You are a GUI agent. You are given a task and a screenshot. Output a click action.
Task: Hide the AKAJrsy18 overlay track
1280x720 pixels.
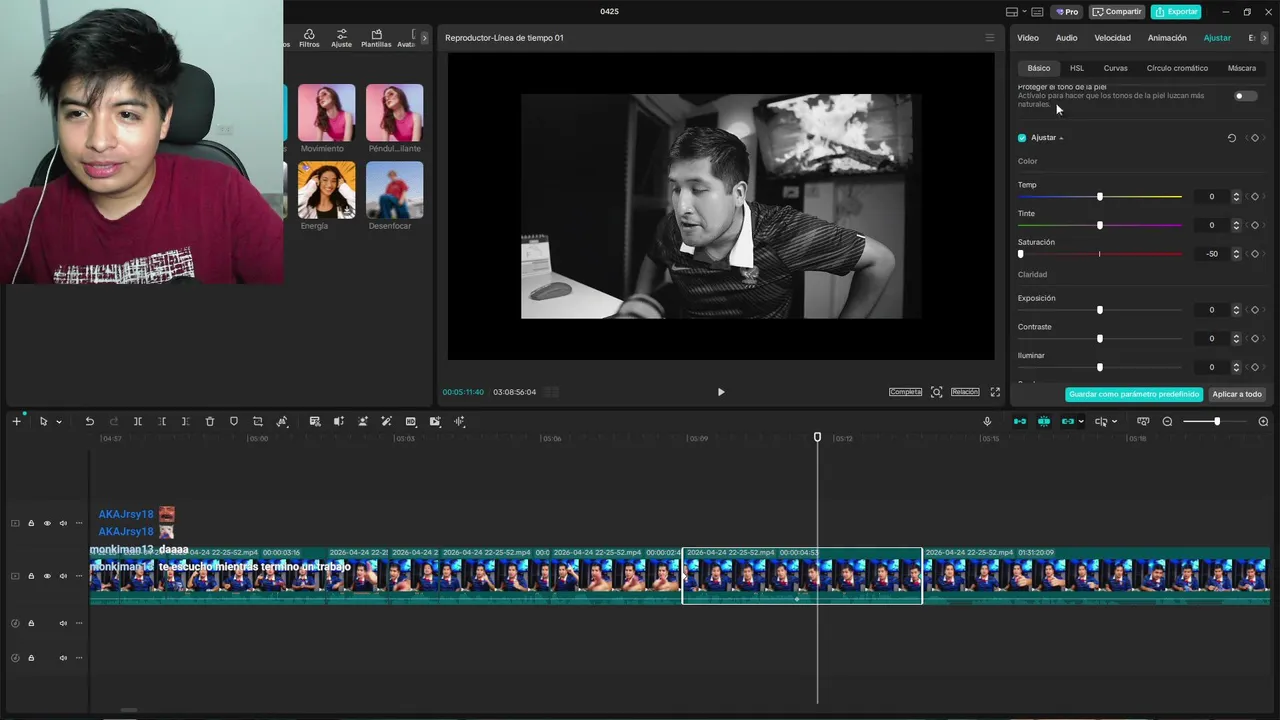point(47,523)
